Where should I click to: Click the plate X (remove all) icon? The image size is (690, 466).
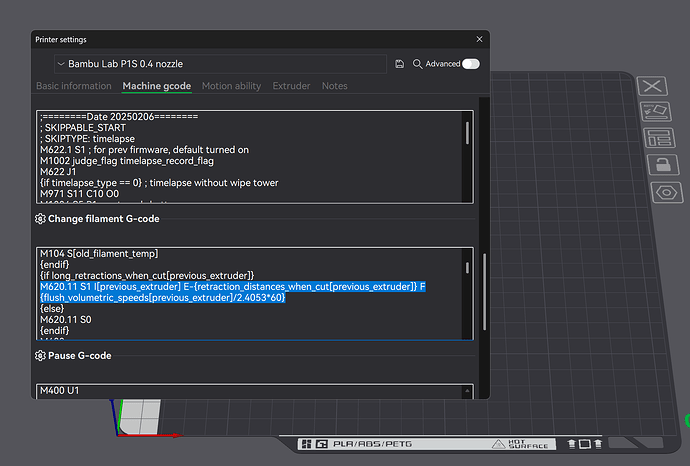(x=652, y=86)
